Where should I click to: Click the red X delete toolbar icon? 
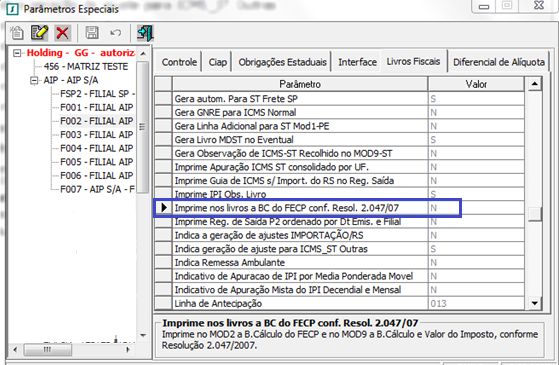(x=62, y=33)
